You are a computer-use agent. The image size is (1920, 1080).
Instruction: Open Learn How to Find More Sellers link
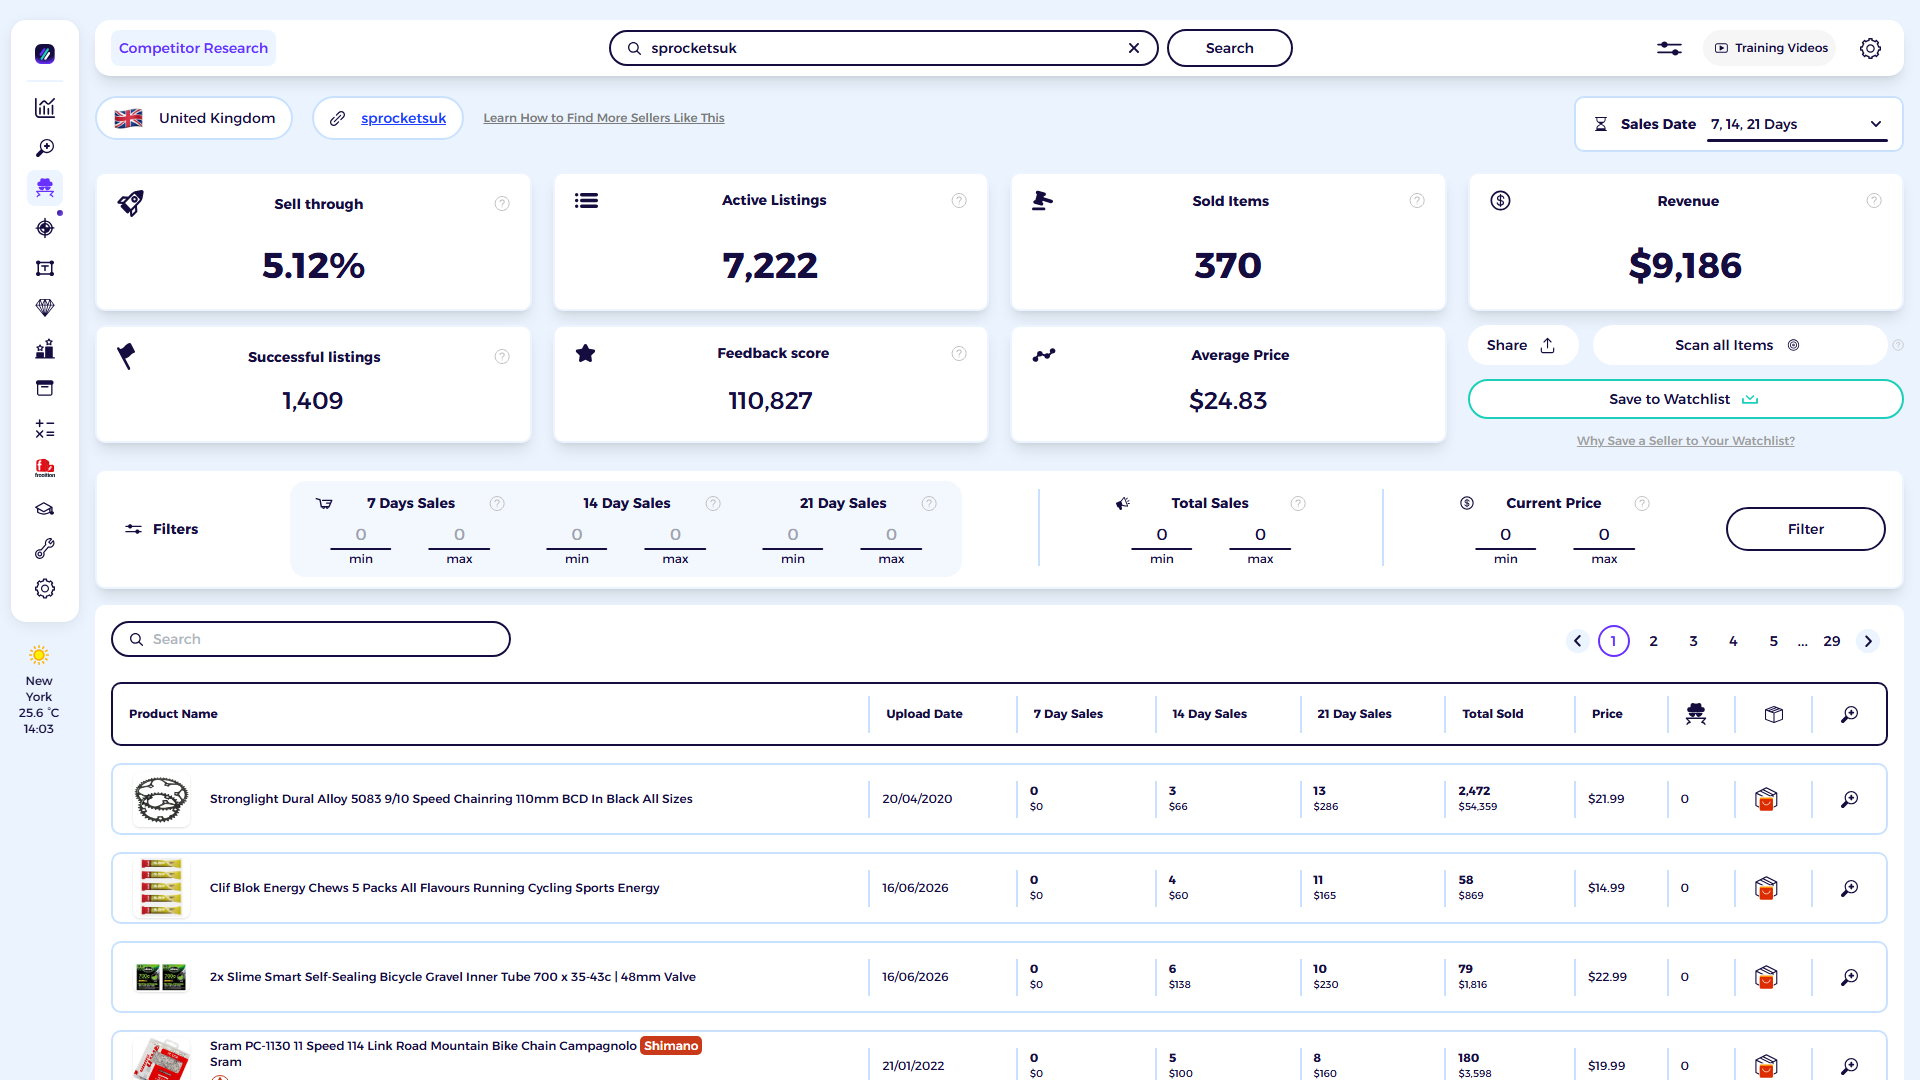coord(604,118)
